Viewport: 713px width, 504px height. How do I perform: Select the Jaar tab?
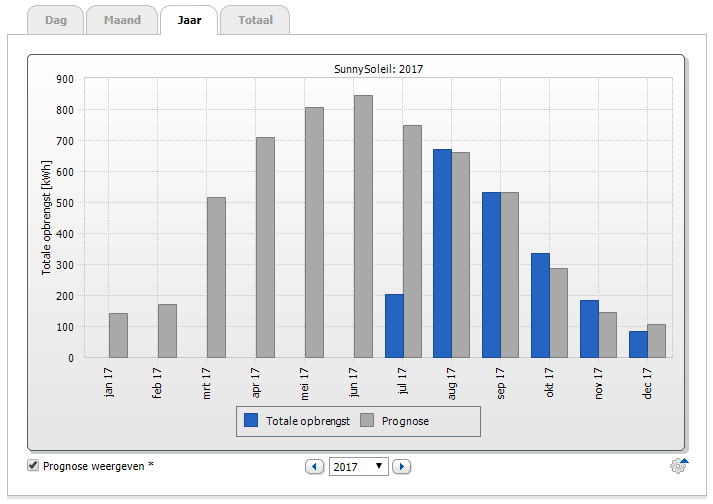coord(189,20)
